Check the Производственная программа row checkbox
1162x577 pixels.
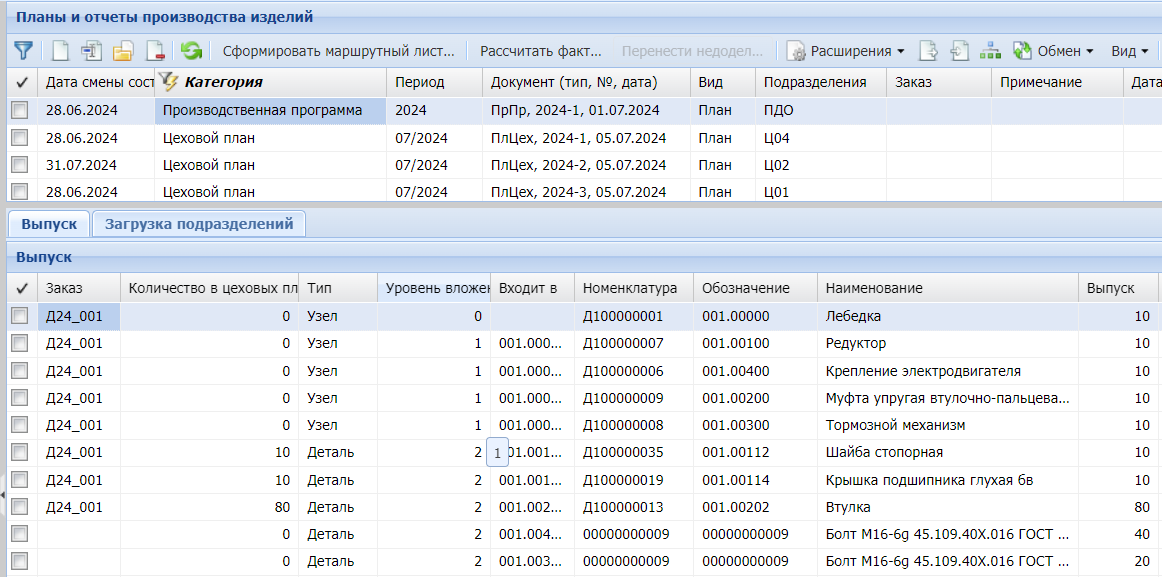(19, 111)
